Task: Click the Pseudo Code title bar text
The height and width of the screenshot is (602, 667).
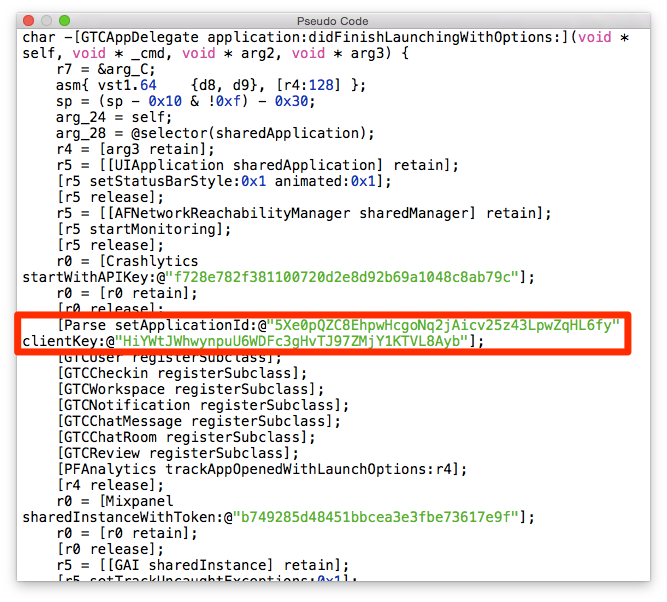Action: pyautogui.click(x=333, y=20)
